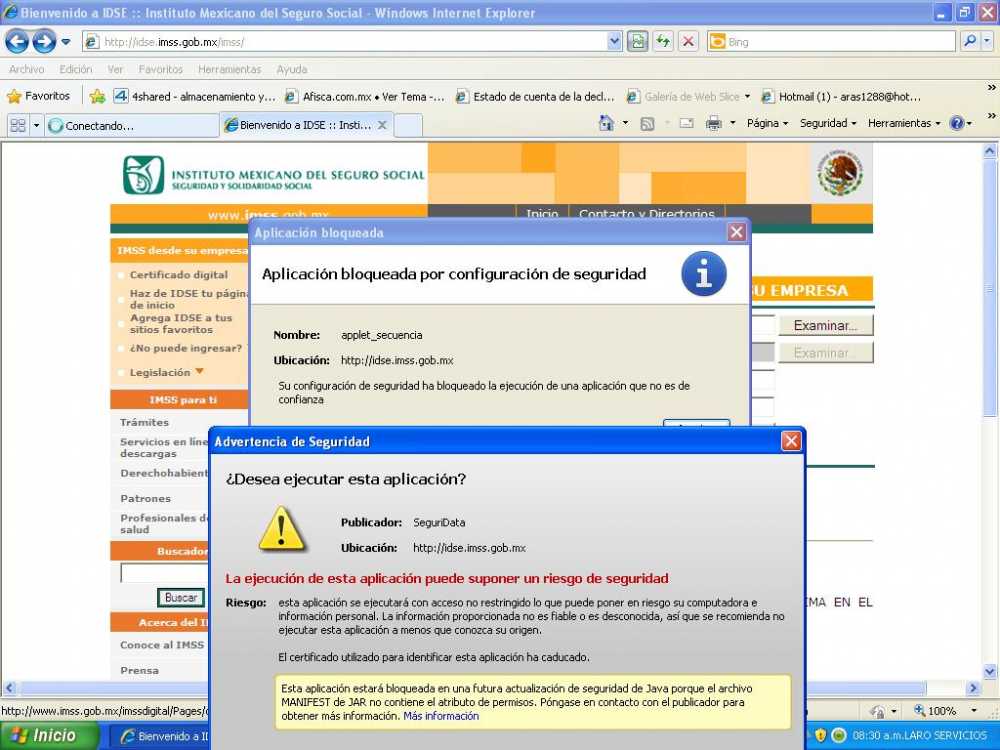Click the SeguriData publisher name
Screen dimensions: 1000x750
point(439,522)
